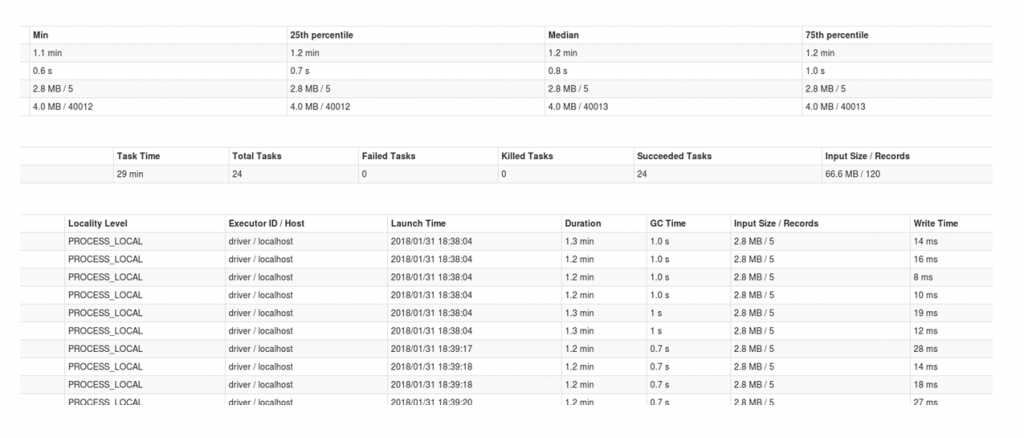Viewport: 1024px width, 438px height.
Task: Select the Succeeded Tasks column header
Action: pyautogui.click(x=674, y=156)
